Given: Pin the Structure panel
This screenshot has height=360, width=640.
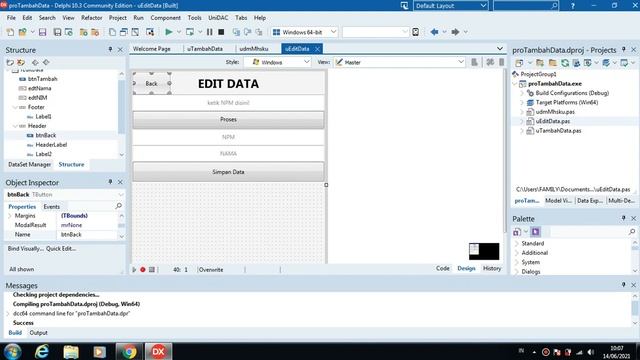Looking at the screenshot, I should click(x=110, y=49).
